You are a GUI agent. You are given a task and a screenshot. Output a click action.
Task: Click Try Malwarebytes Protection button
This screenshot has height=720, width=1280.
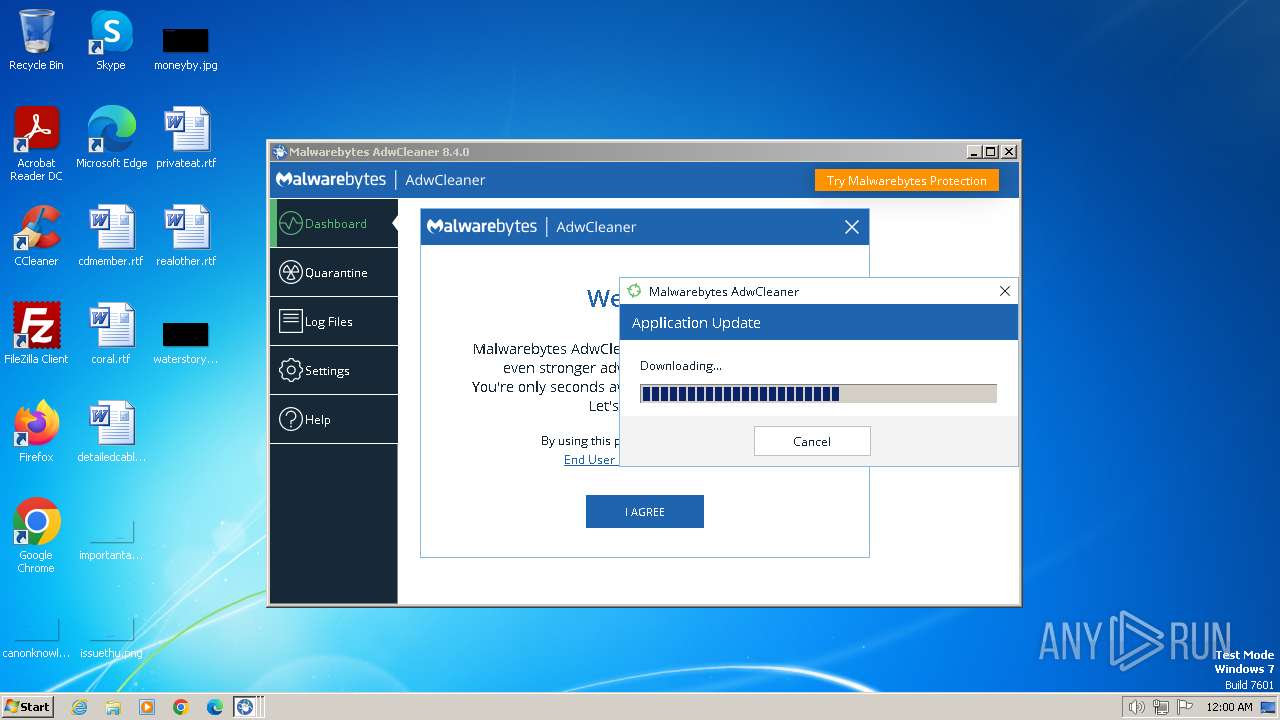pos(906,181)
